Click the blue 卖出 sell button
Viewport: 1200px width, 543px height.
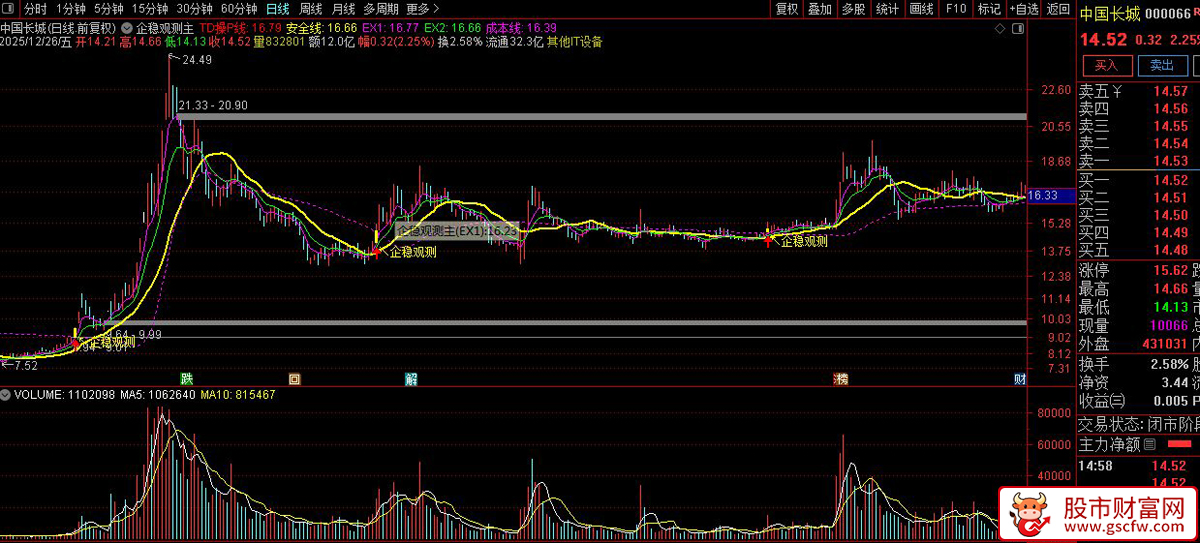[x=1162, y=65]
